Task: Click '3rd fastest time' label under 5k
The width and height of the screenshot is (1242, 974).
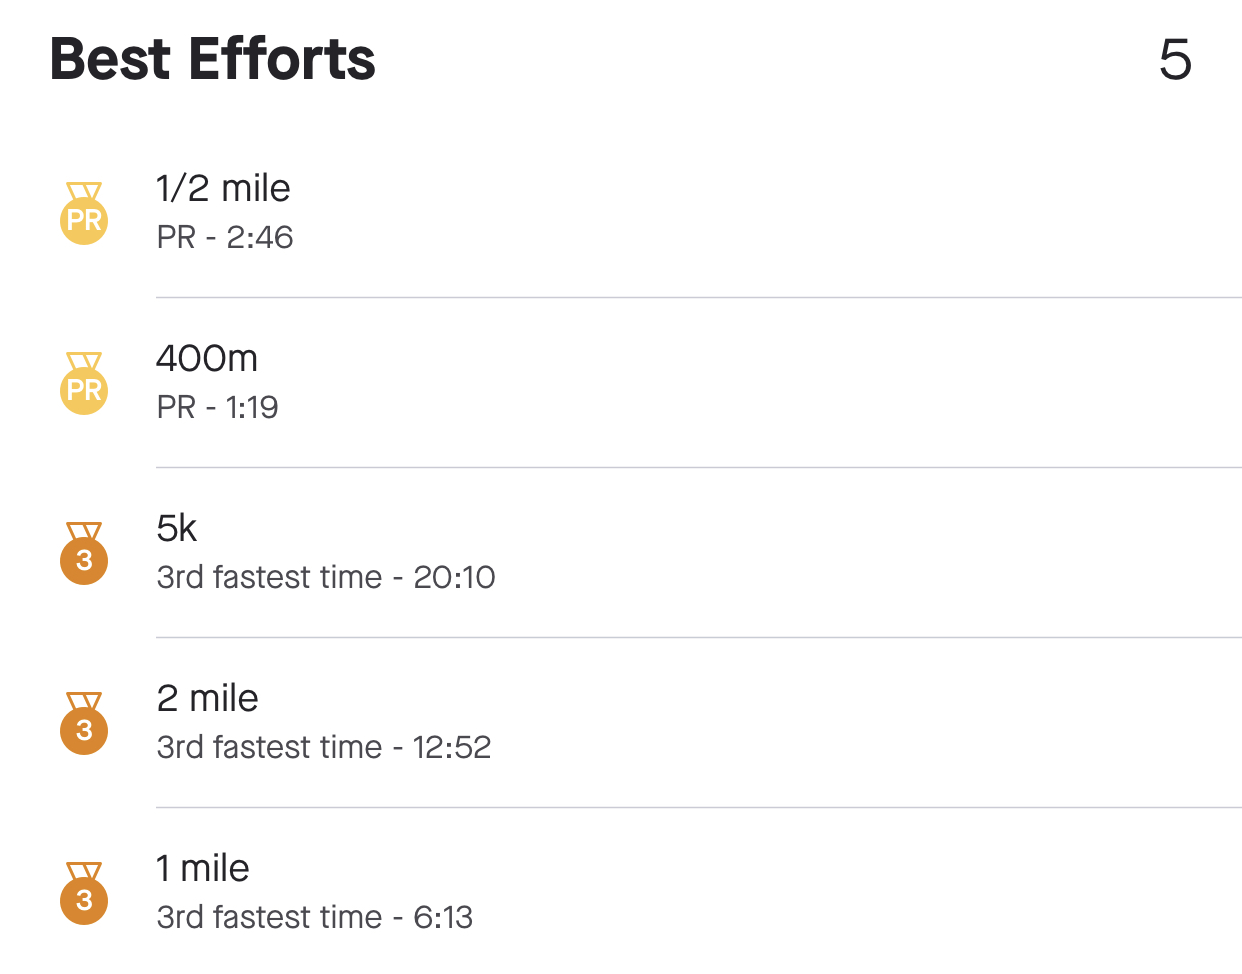Action: pos(269,577)
